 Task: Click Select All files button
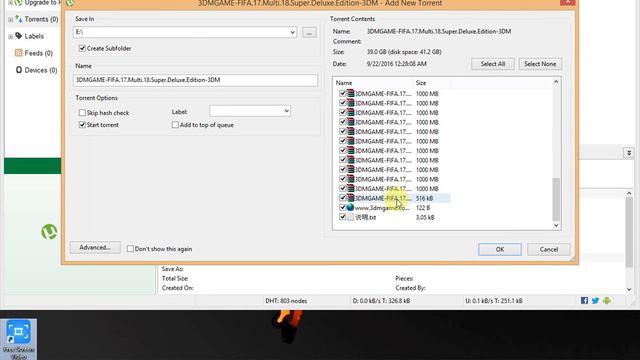click(x=493, y=64)
